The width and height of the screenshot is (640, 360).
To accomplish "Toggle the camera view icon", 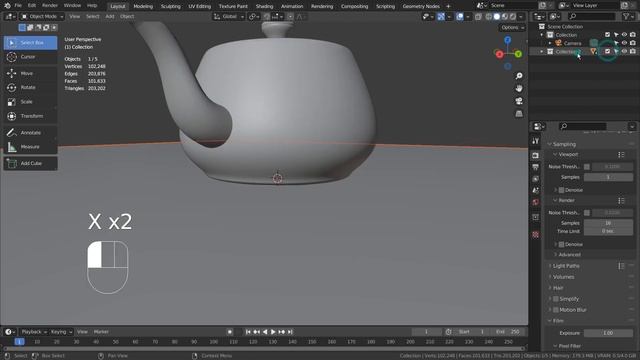I will pos(519,101).
